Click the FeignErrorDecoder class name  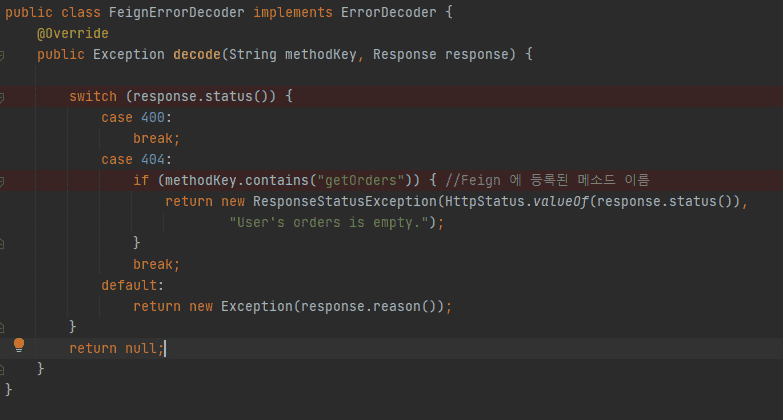coord(177,12)
